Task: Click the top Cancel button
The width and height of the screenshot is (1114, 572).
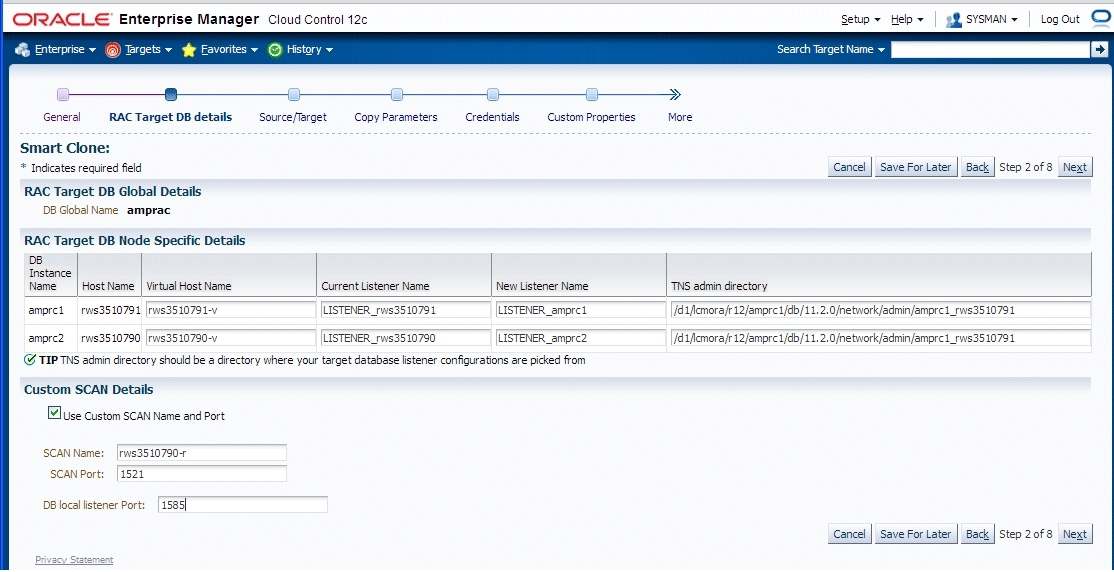Action: (850, 167)
